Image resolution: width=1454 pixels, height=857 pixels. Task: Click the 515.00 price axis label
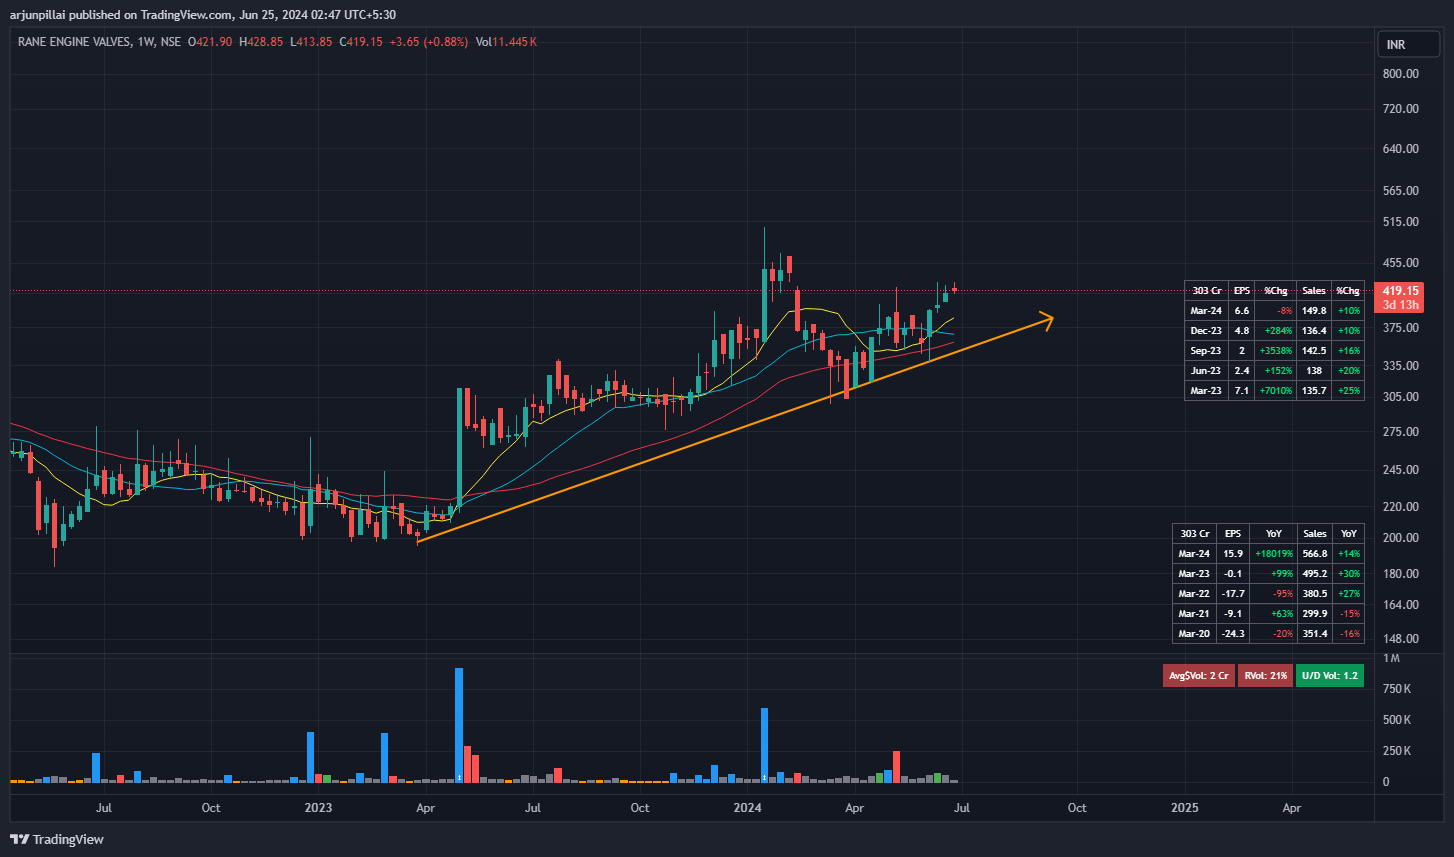coord(1400,222)
